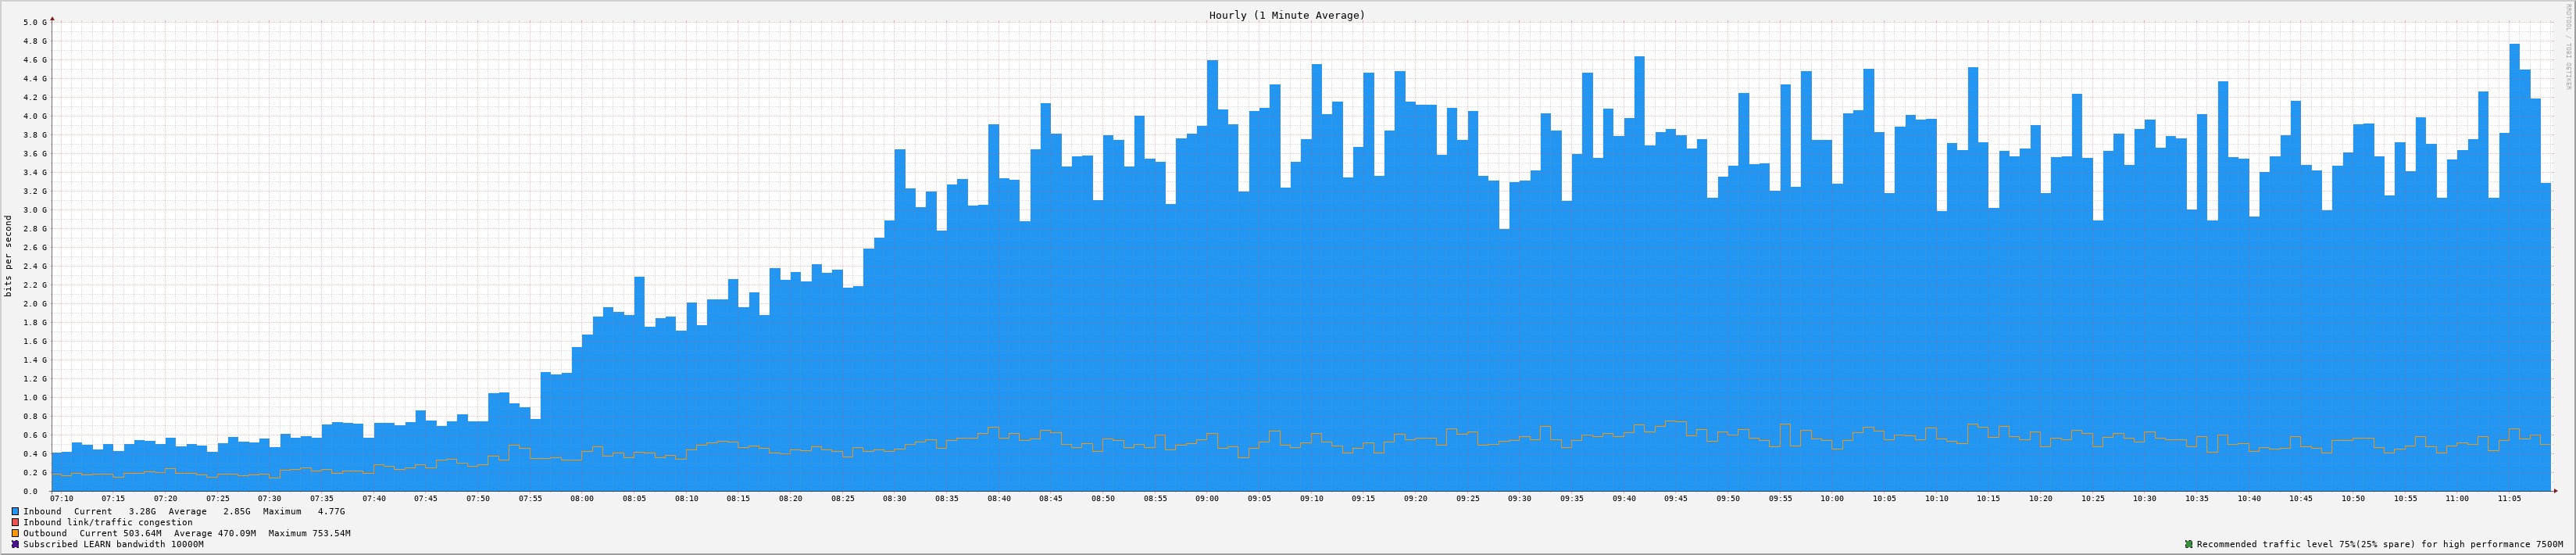
Task: Click the purple Subscribed LEARN bandwidth swatch
Action: pos(15,544)
